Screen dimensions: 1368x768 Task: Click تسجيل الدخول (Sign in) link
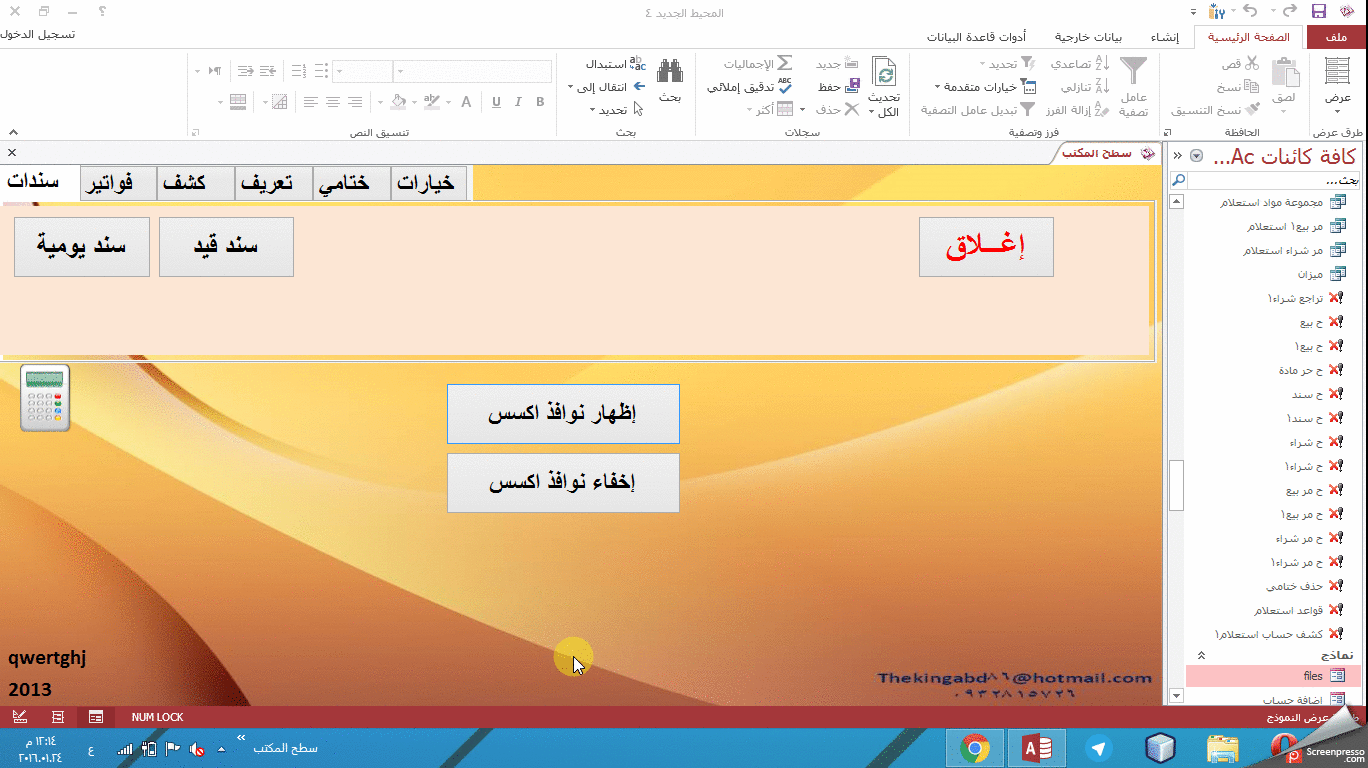38,34
